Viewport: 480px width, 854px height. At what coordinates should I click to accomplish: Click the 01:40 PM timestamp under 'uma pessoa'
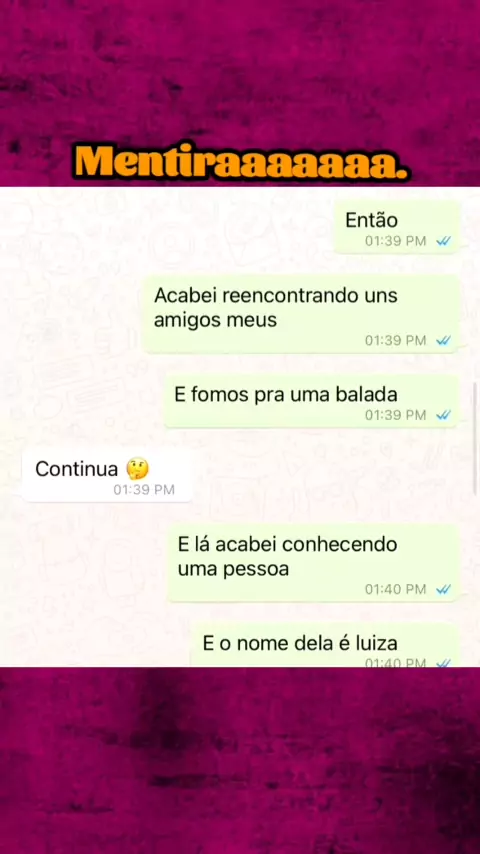[396, 589]
